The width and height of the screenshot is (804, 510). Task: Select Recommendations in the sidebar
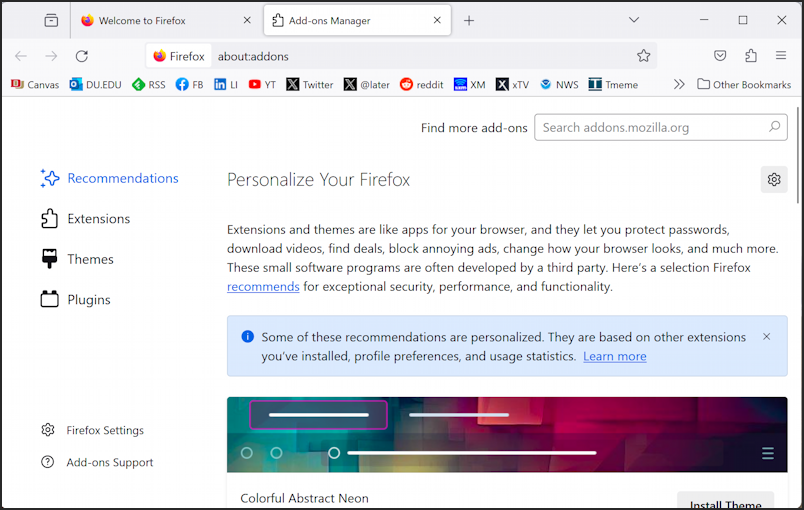click(109, 178)
